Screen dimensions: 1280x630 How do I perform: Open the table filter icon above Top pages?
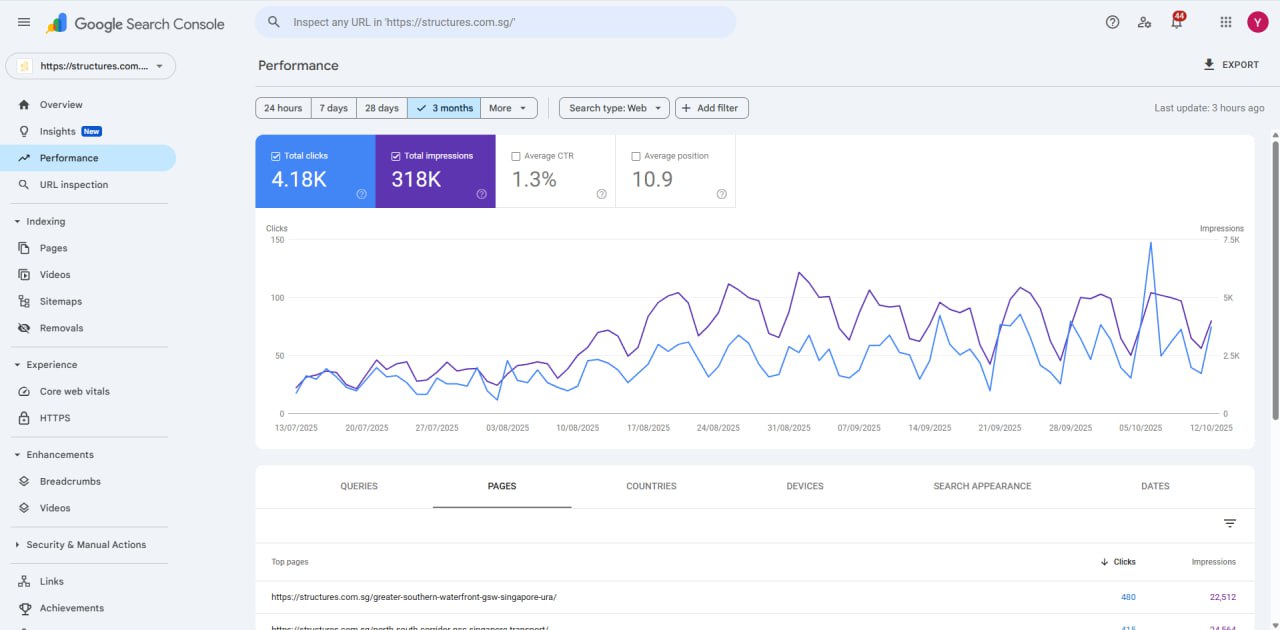1229,523
